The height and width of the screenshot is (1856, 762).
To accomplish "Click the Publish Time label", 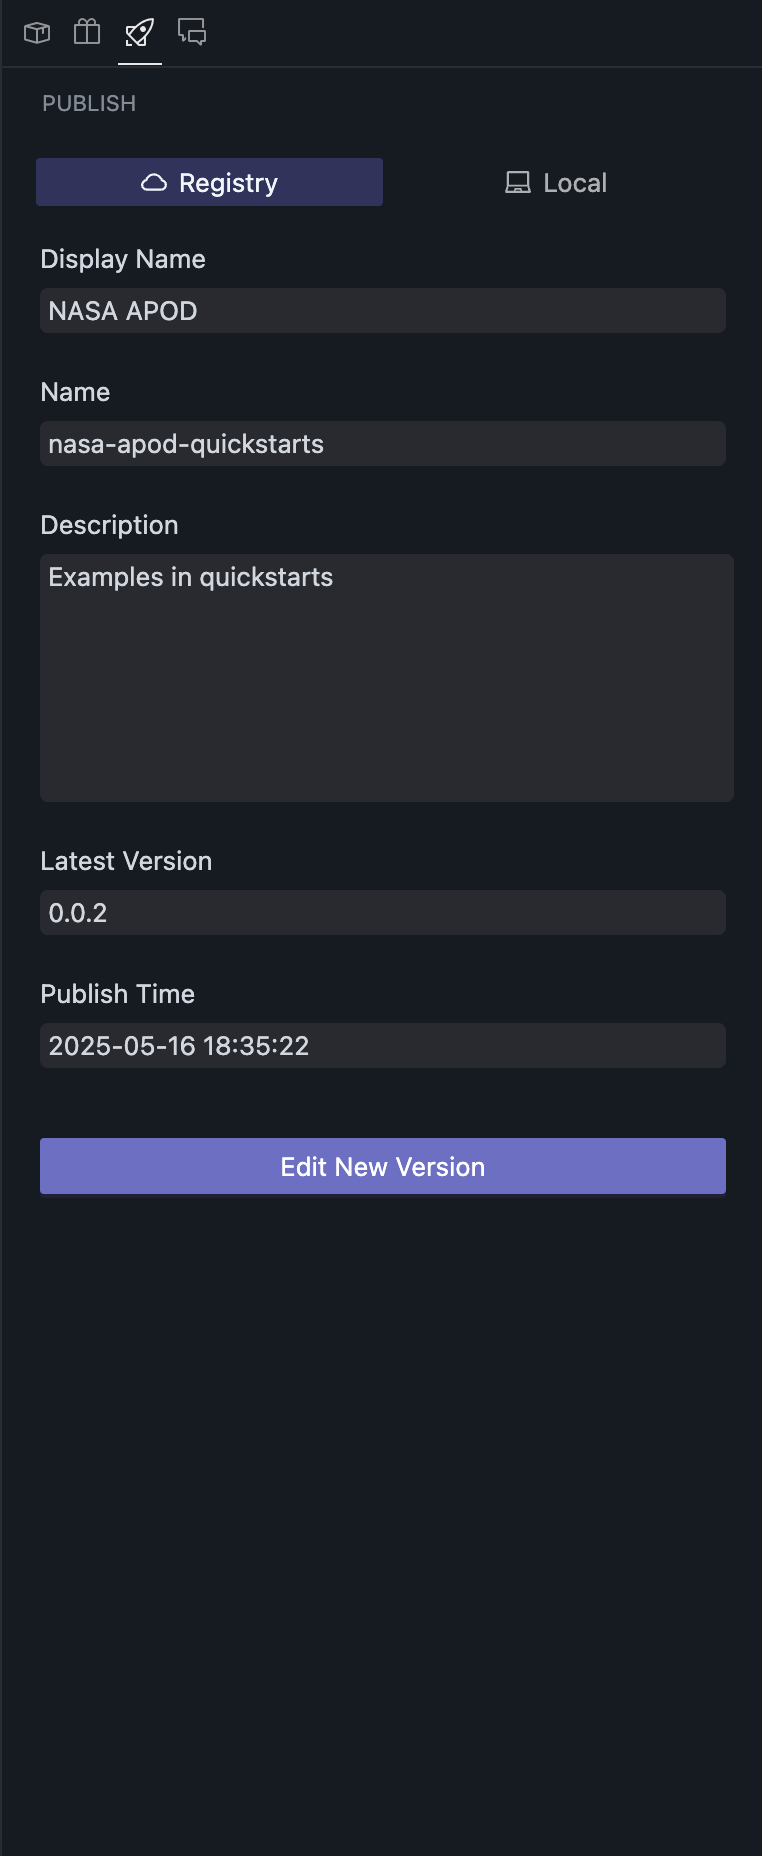I will [117, 994].
